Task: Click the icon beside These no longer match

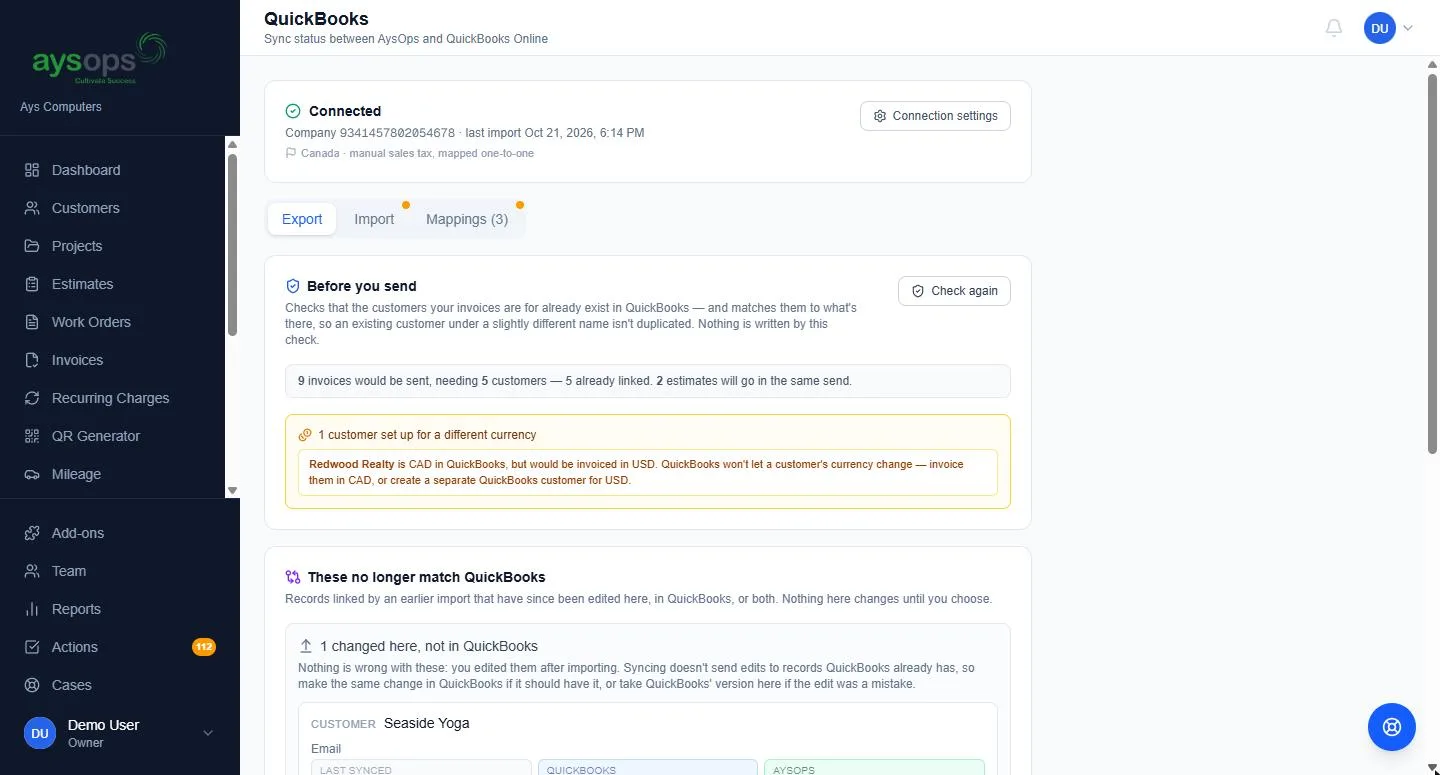Action: (293, 577)
